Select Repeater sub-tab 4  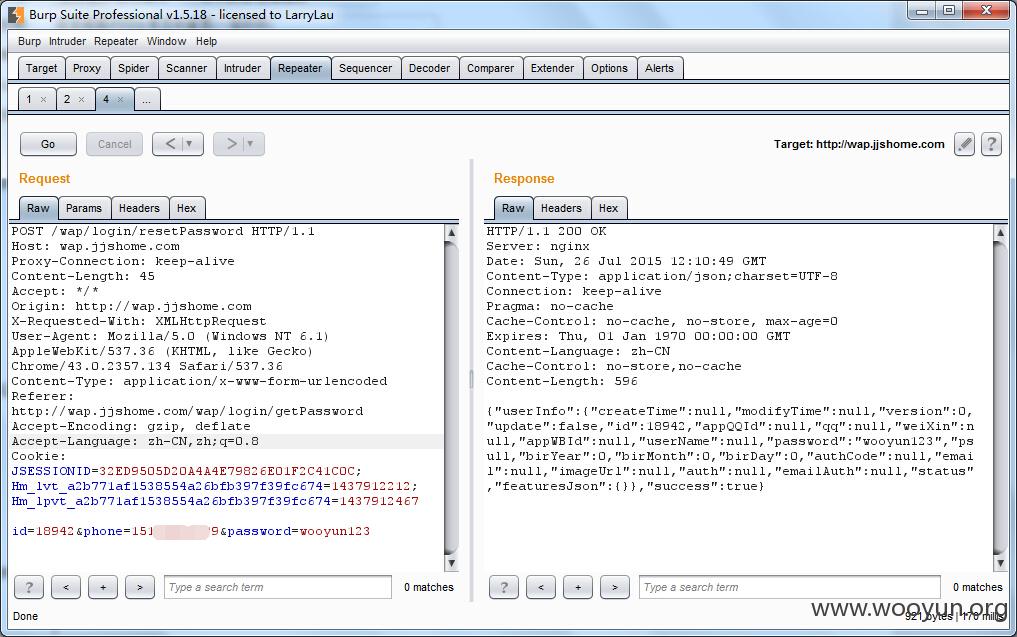(x=106, y=99)
